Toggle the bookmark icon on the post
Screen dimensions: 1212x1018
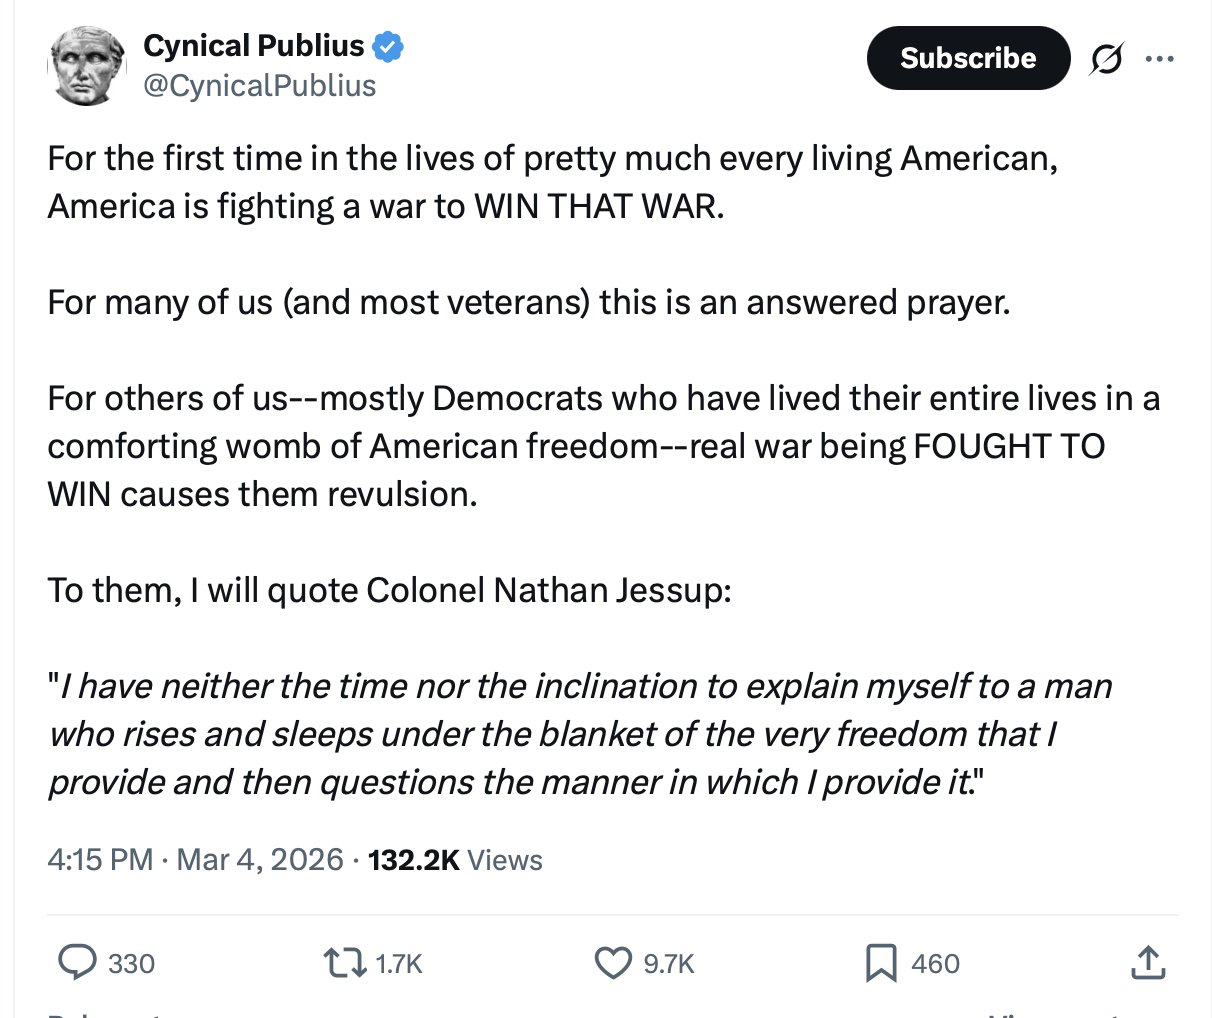[x=881, y=963]
